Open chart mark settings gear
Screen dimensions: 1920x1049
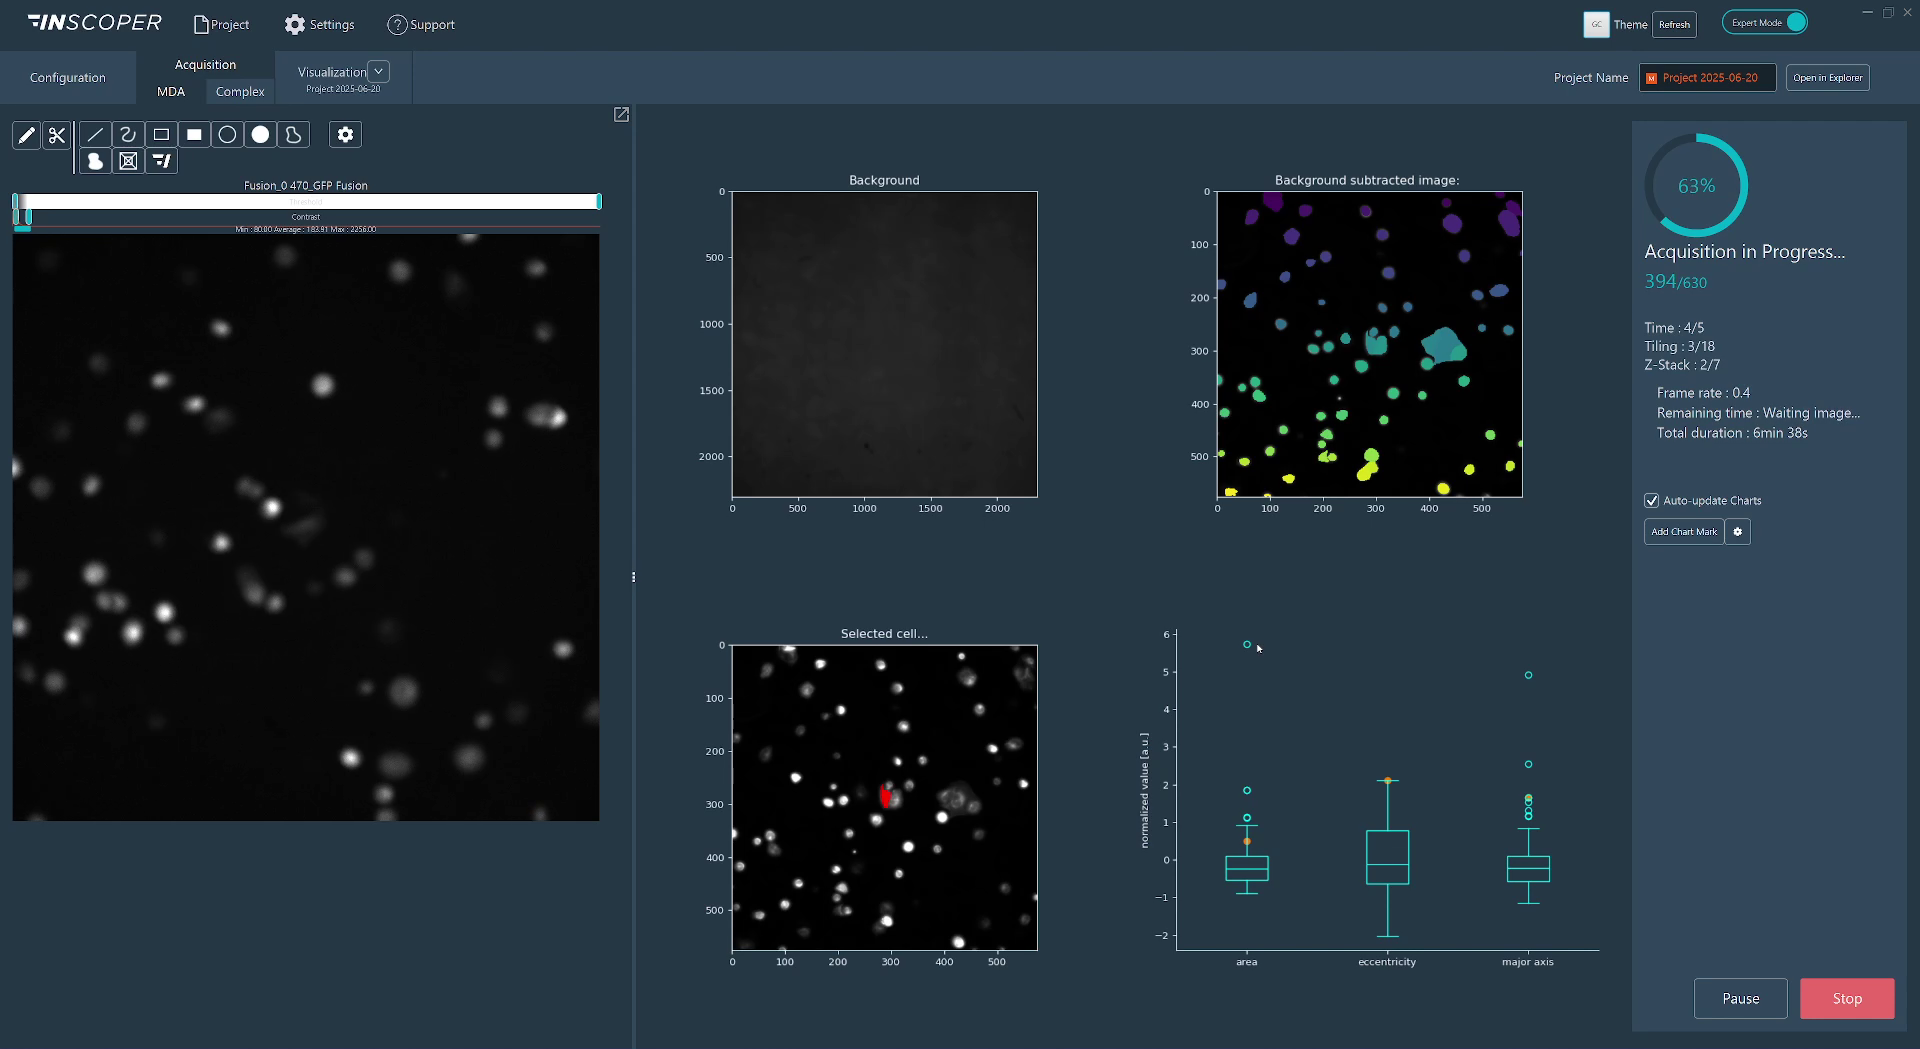pos(1738,532)
